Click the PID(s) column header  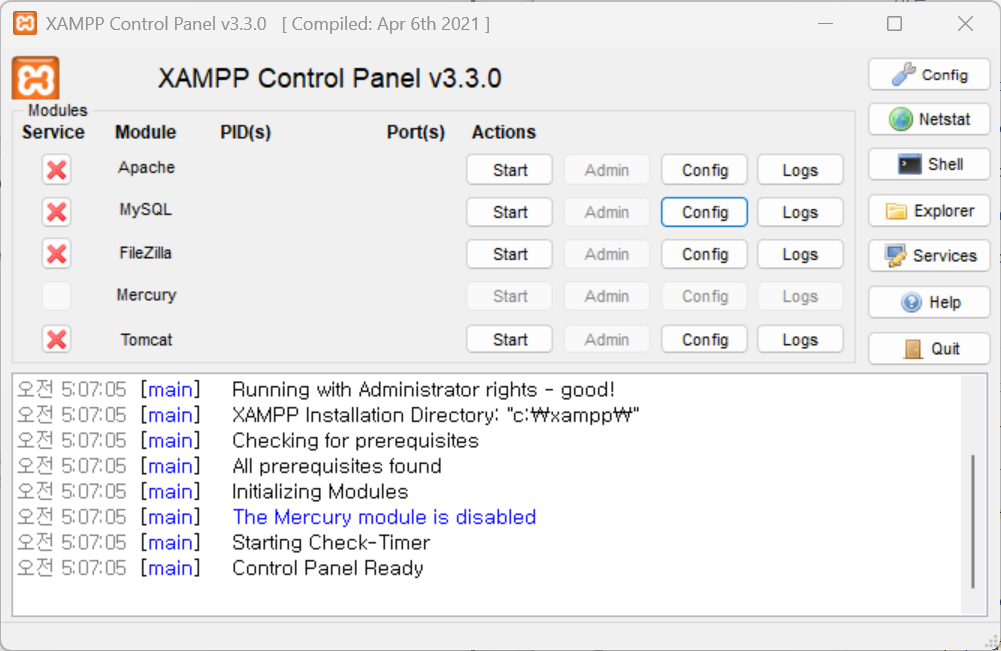[246, 132]
